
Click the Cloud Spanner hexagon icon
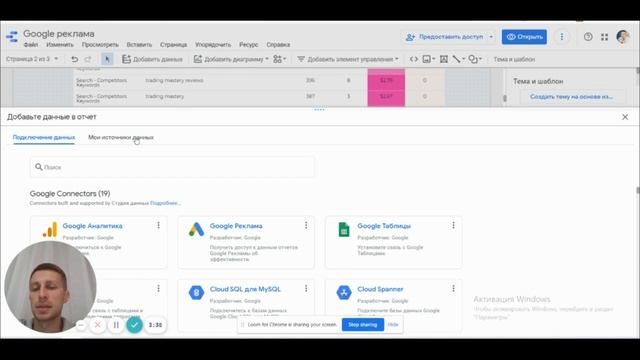pyautogui.click(x=344, y=292)
